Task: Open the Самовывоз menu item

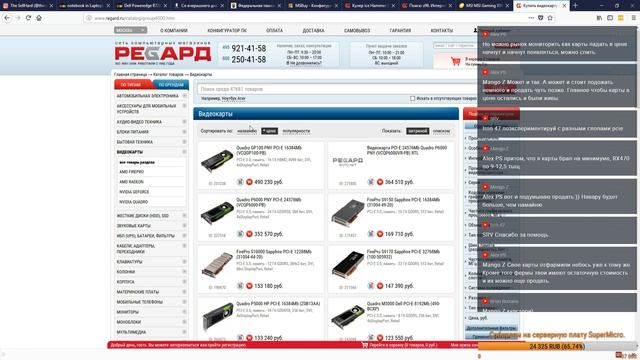Action: [357, 31]
